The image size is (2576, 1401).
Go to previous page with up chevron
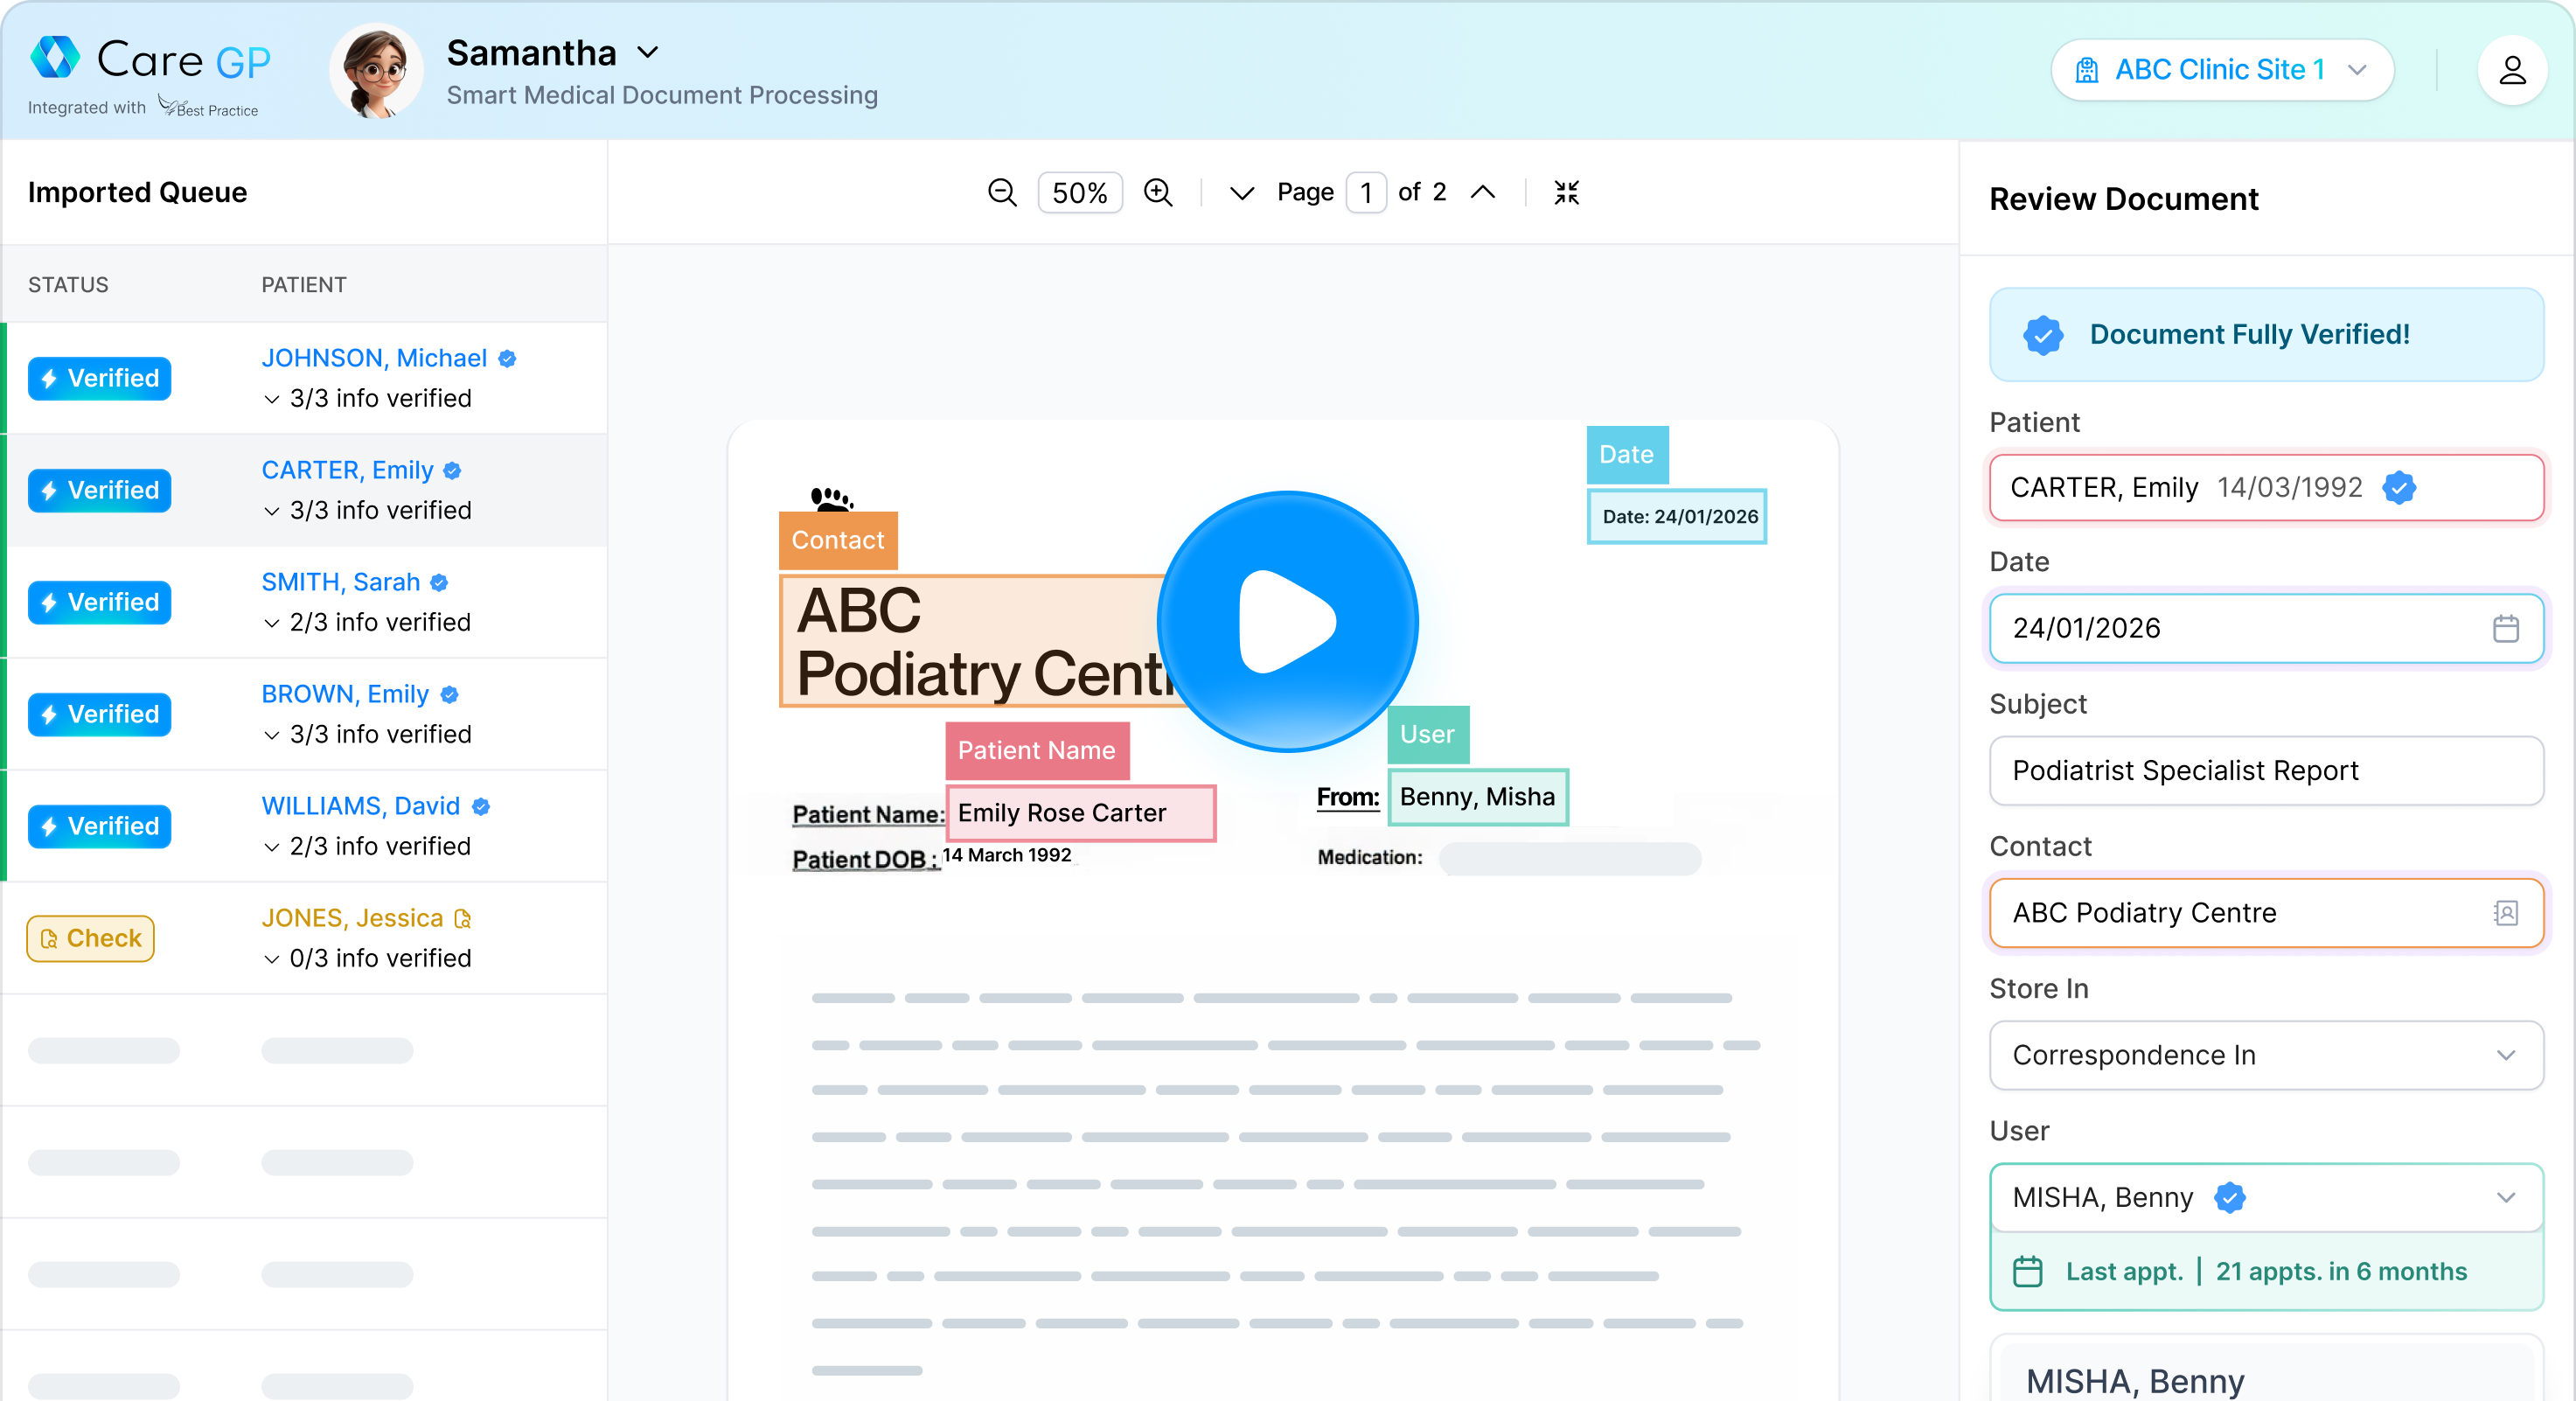(1483, 192)
